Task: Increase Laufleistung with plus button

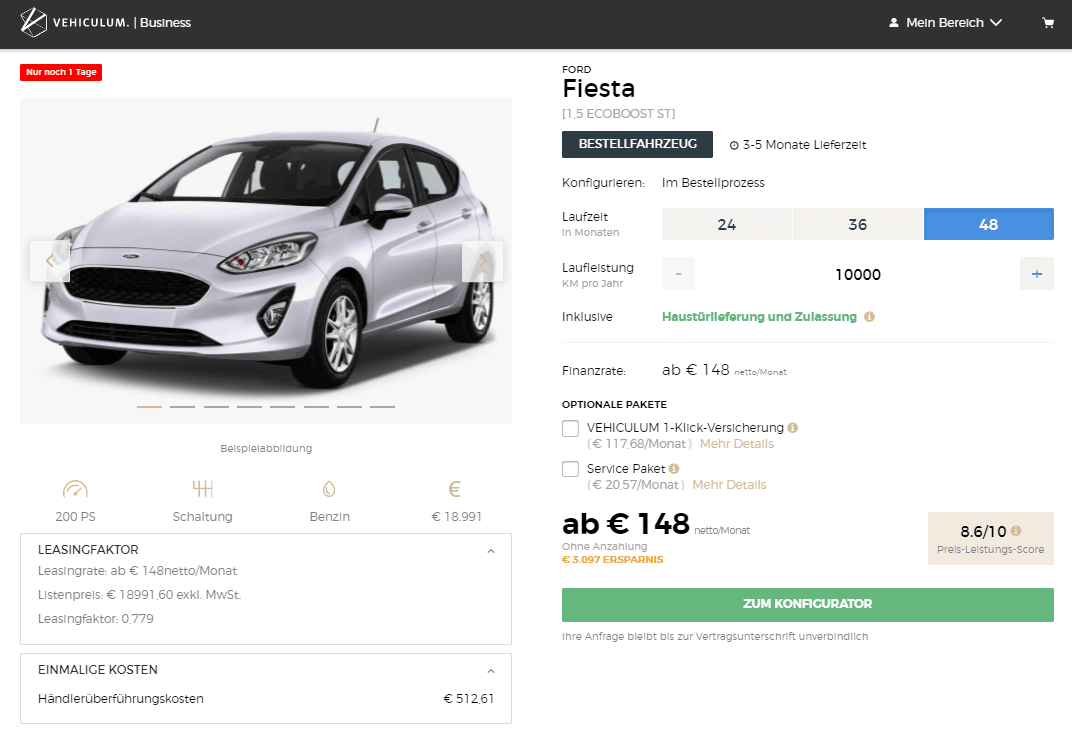Action: tap(1036, 274)
